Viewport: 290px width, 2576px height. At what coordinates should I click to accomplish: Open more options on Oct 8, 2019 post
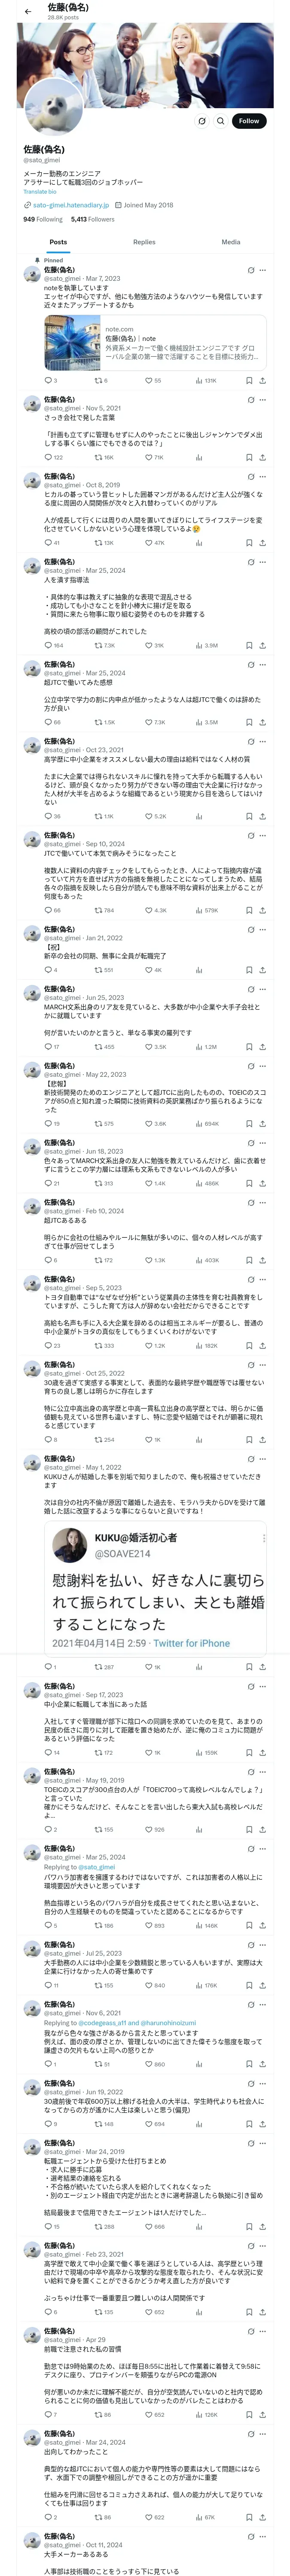click(263, 477)
